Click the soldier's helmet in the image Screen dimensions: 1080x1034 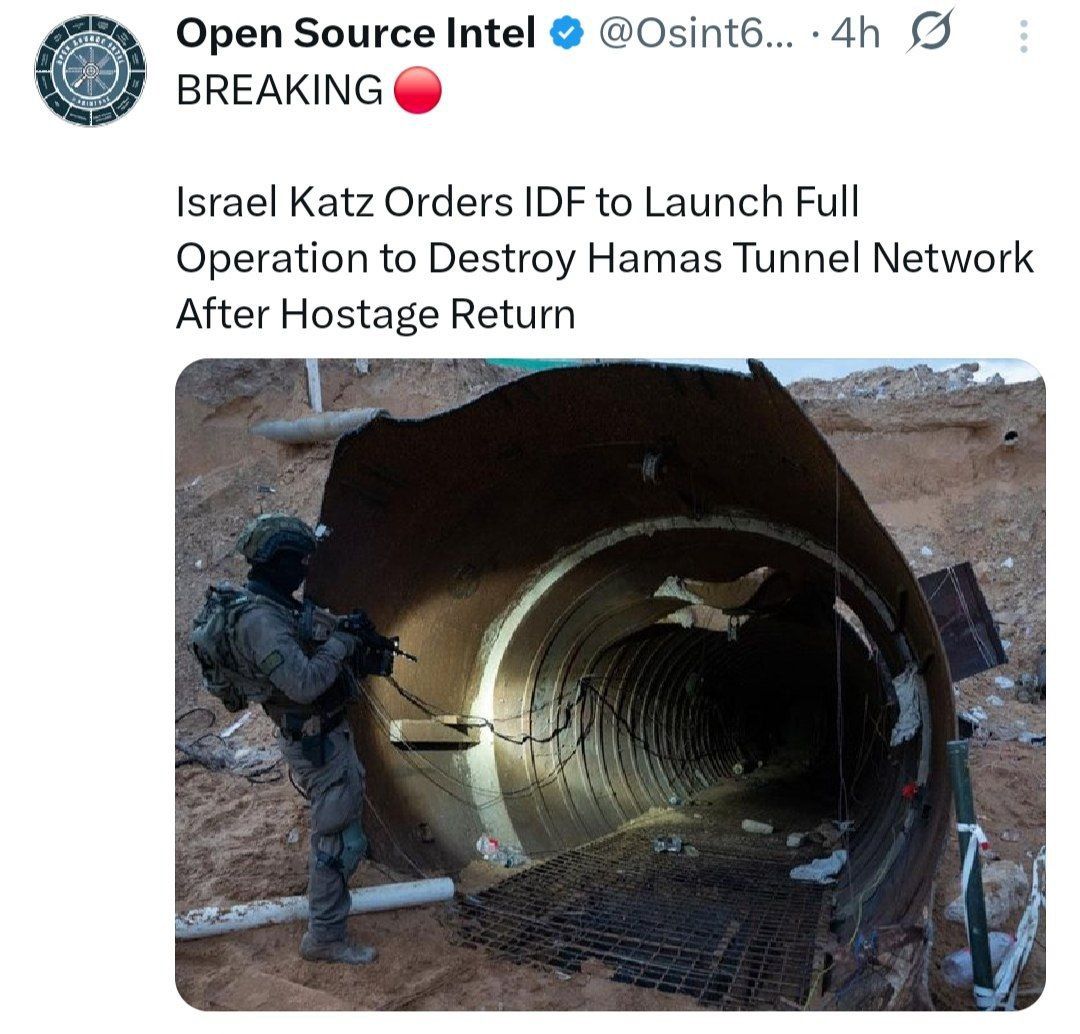[x=276, y=537]
